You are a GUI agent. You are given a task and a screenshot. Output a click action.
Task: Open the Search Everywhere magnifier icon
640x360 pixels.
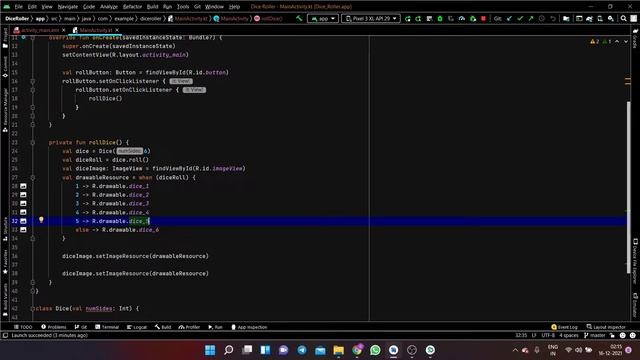click(624, 18)
